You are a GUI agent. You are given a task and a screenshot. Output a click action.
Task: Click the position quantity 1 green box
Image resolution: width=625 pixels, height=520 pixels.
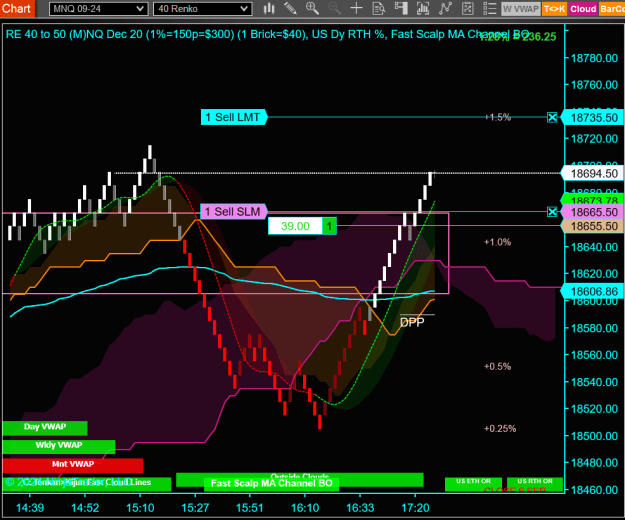pyautogui.click(x=329, y=226)
